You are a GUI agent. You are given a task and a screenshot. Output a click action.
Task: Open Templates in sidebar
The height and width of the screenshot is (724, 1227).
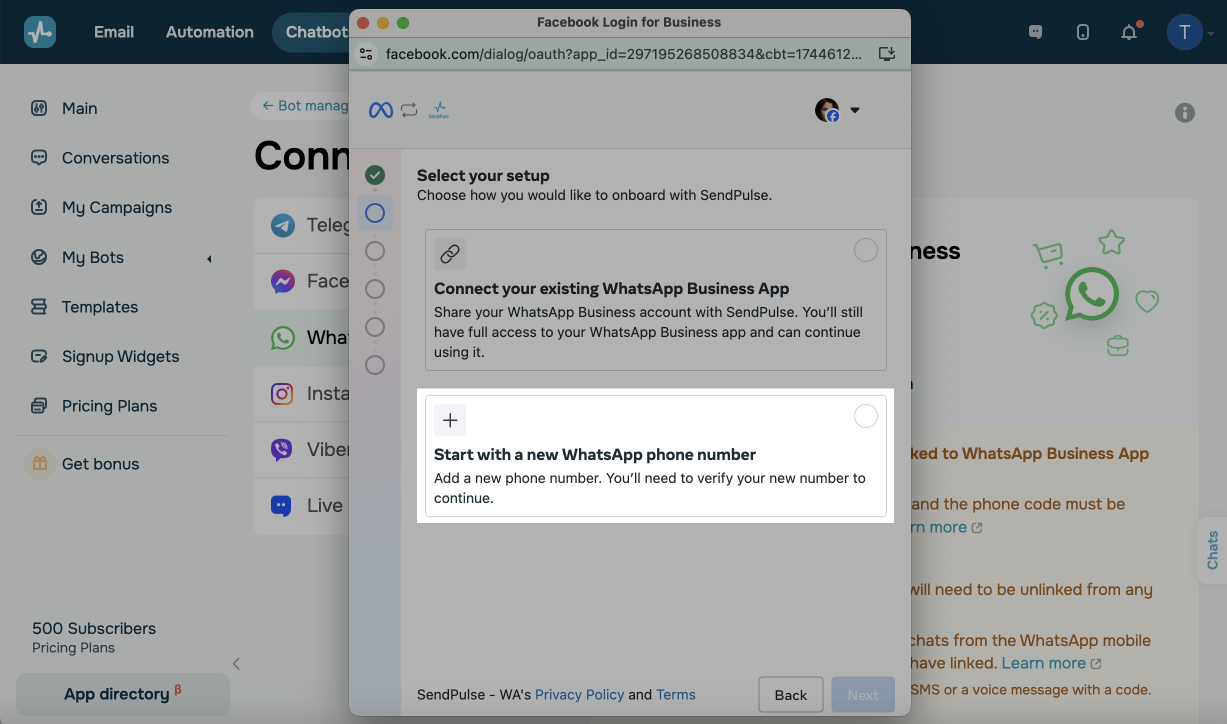[100, 307]
